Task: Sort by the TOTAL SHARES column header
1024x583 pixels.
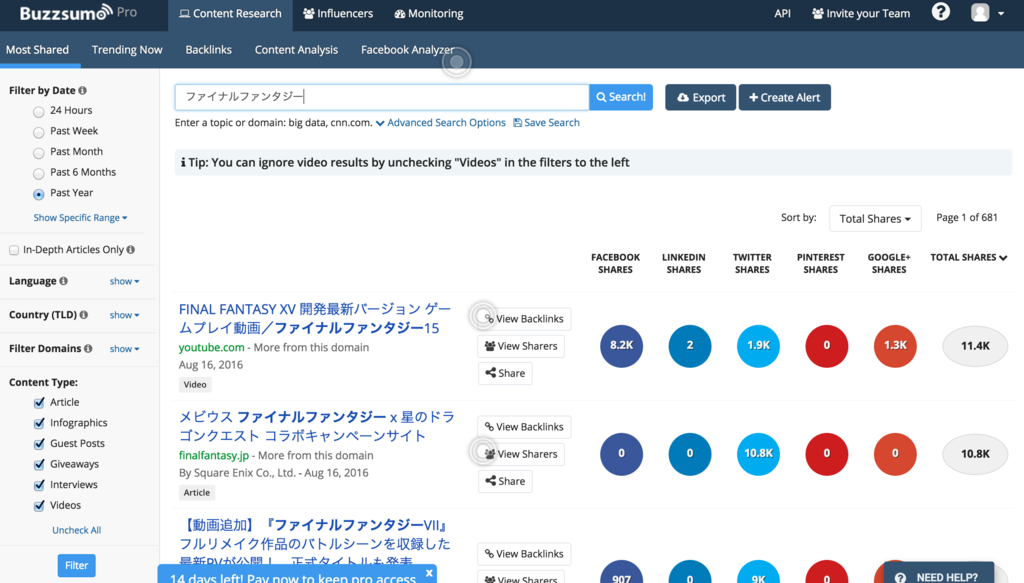Action: coord(968,257)
